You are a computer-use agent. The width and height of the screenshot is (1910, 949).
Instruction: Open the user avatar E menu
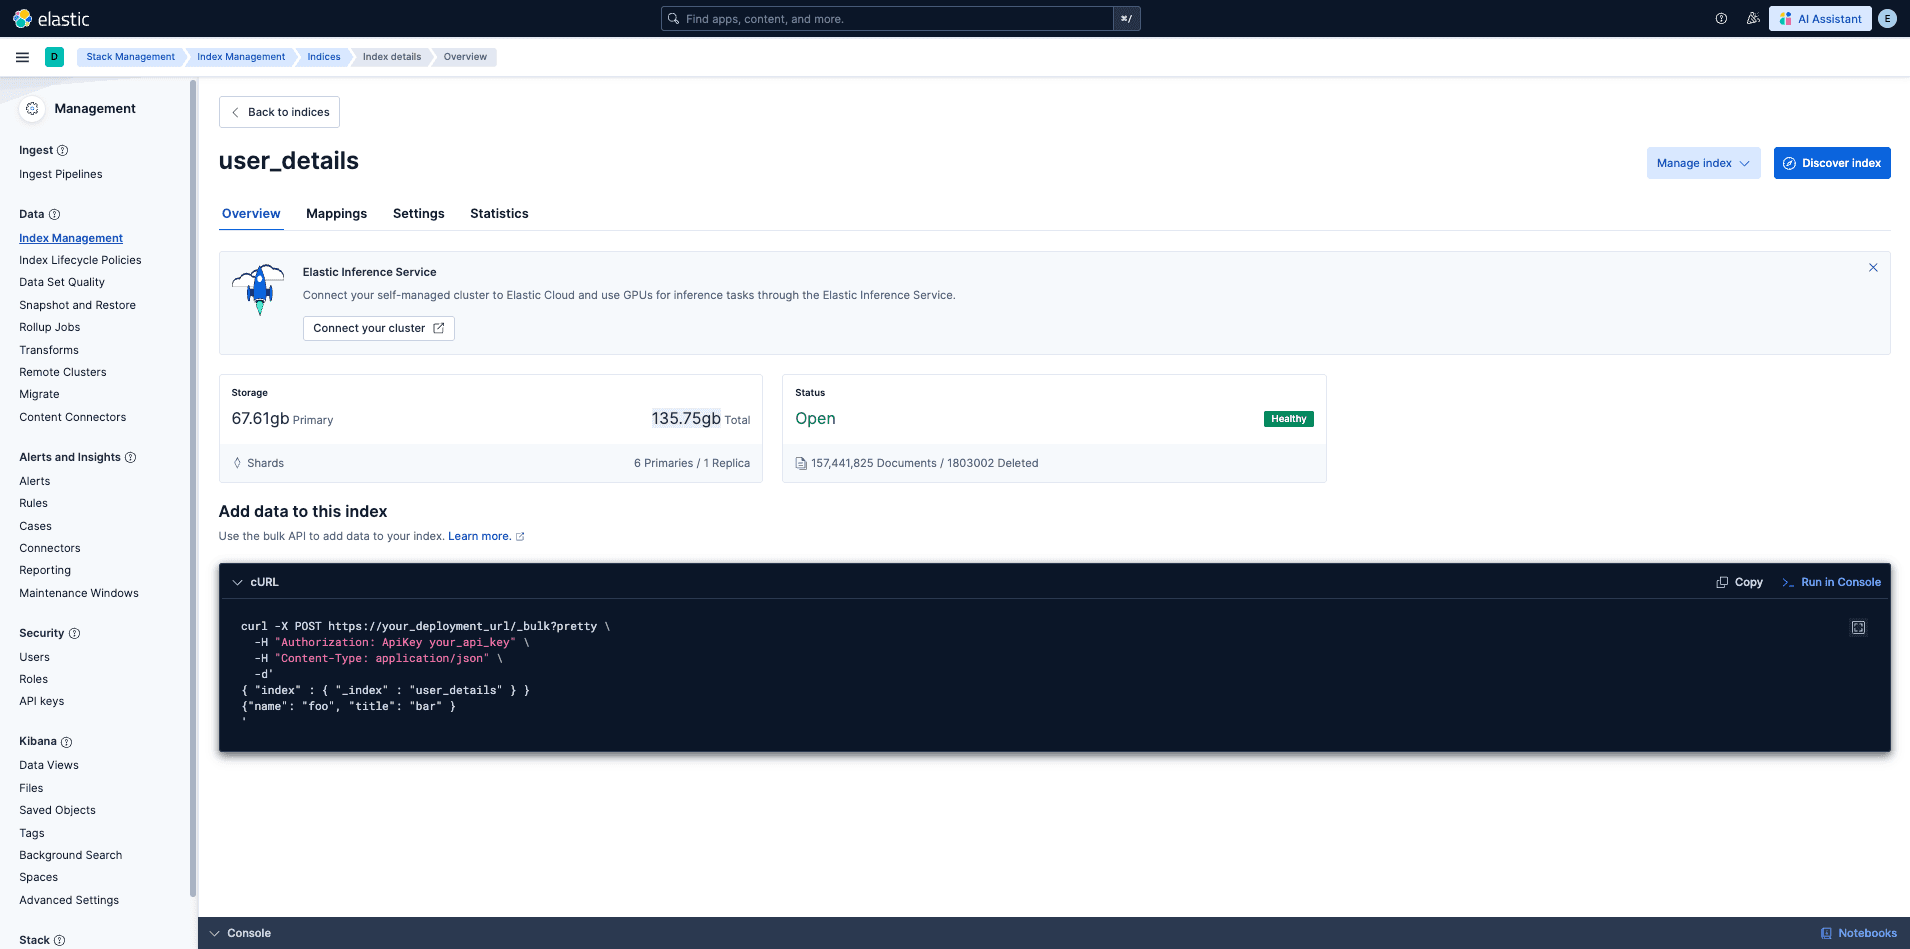coord(1887,19)
